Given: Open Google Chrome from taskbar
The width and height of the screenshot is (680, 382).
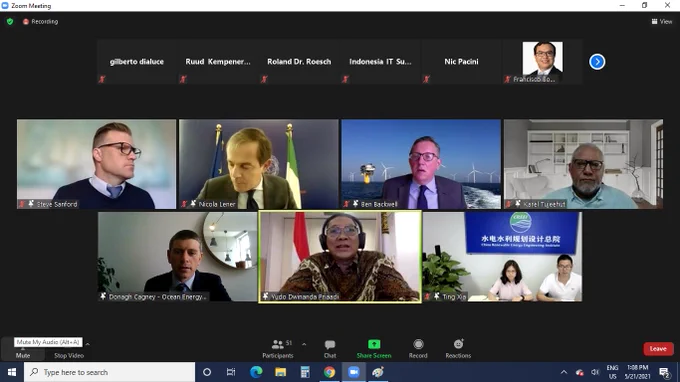Looking at the screenshot, I should (329, 372).
